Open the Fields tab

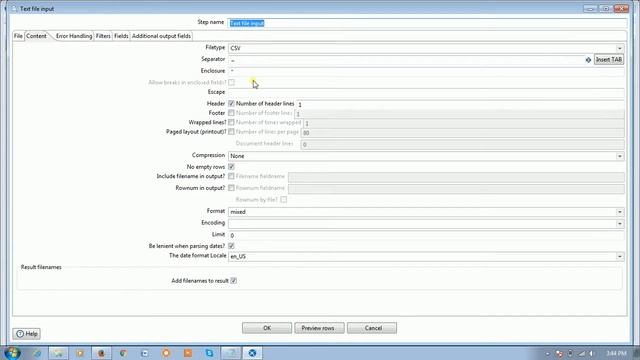(121, 36)
